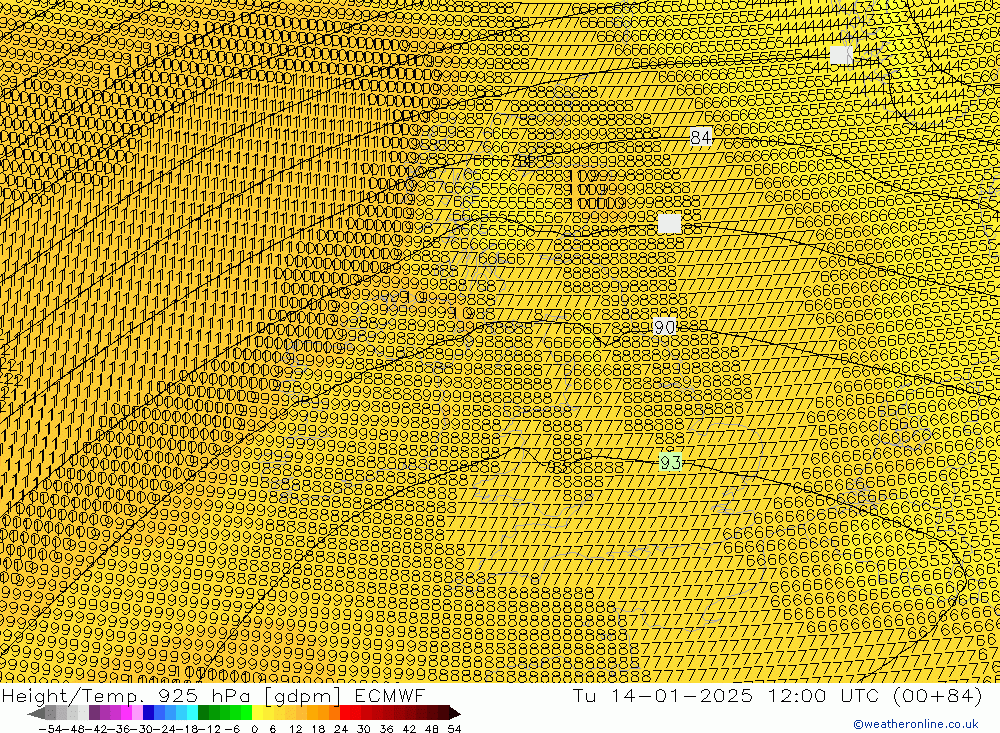The height and width of the screenshot is (733, 1000).
Task: Click the scale label '36'
Action: pos(386,729)
